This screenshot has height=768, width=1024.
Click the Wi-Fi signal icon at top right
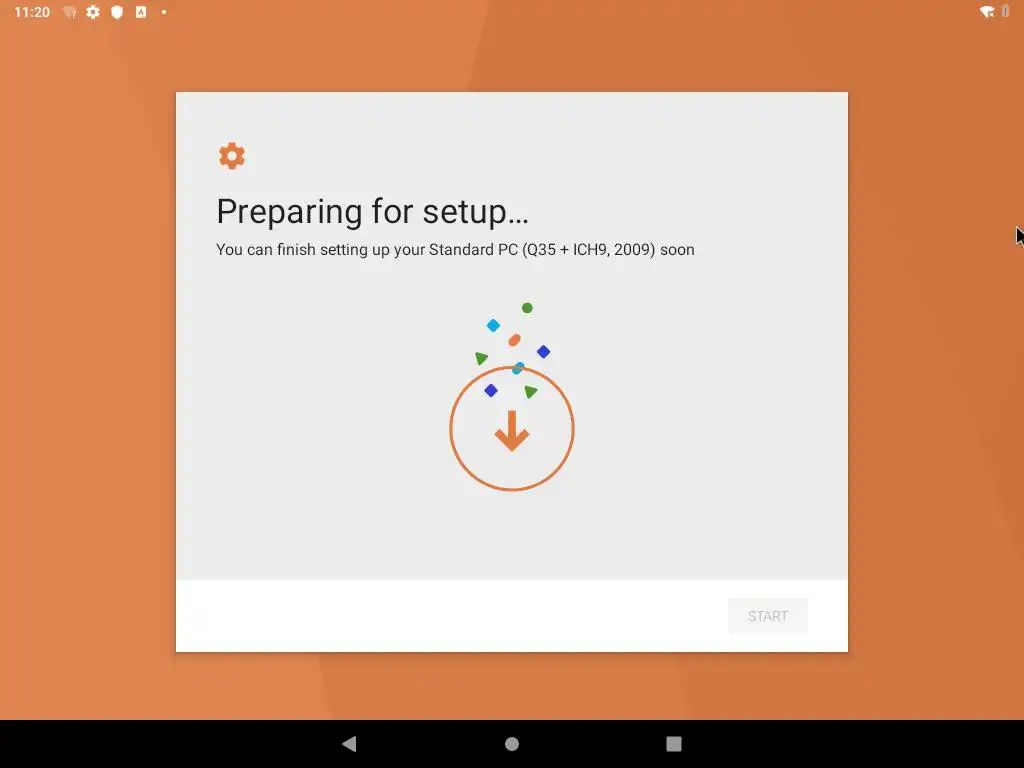(987, 12)
